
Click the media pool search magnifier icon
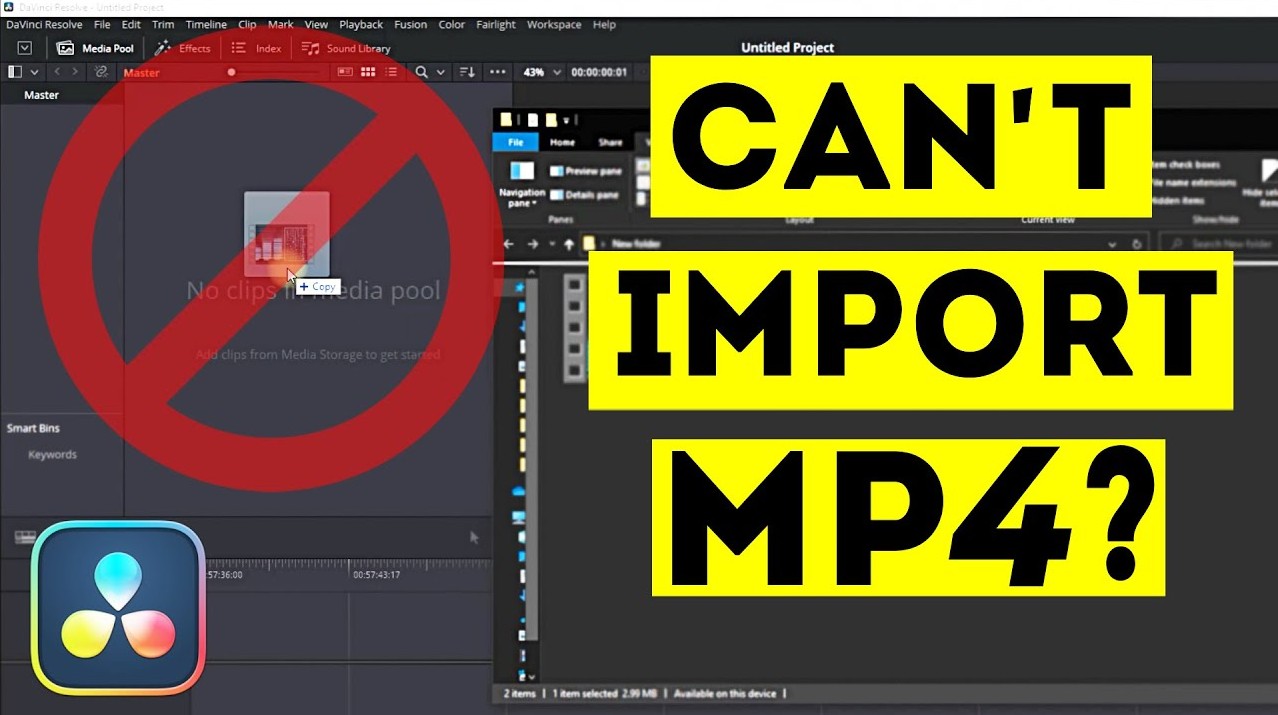[x=422, y=72]
